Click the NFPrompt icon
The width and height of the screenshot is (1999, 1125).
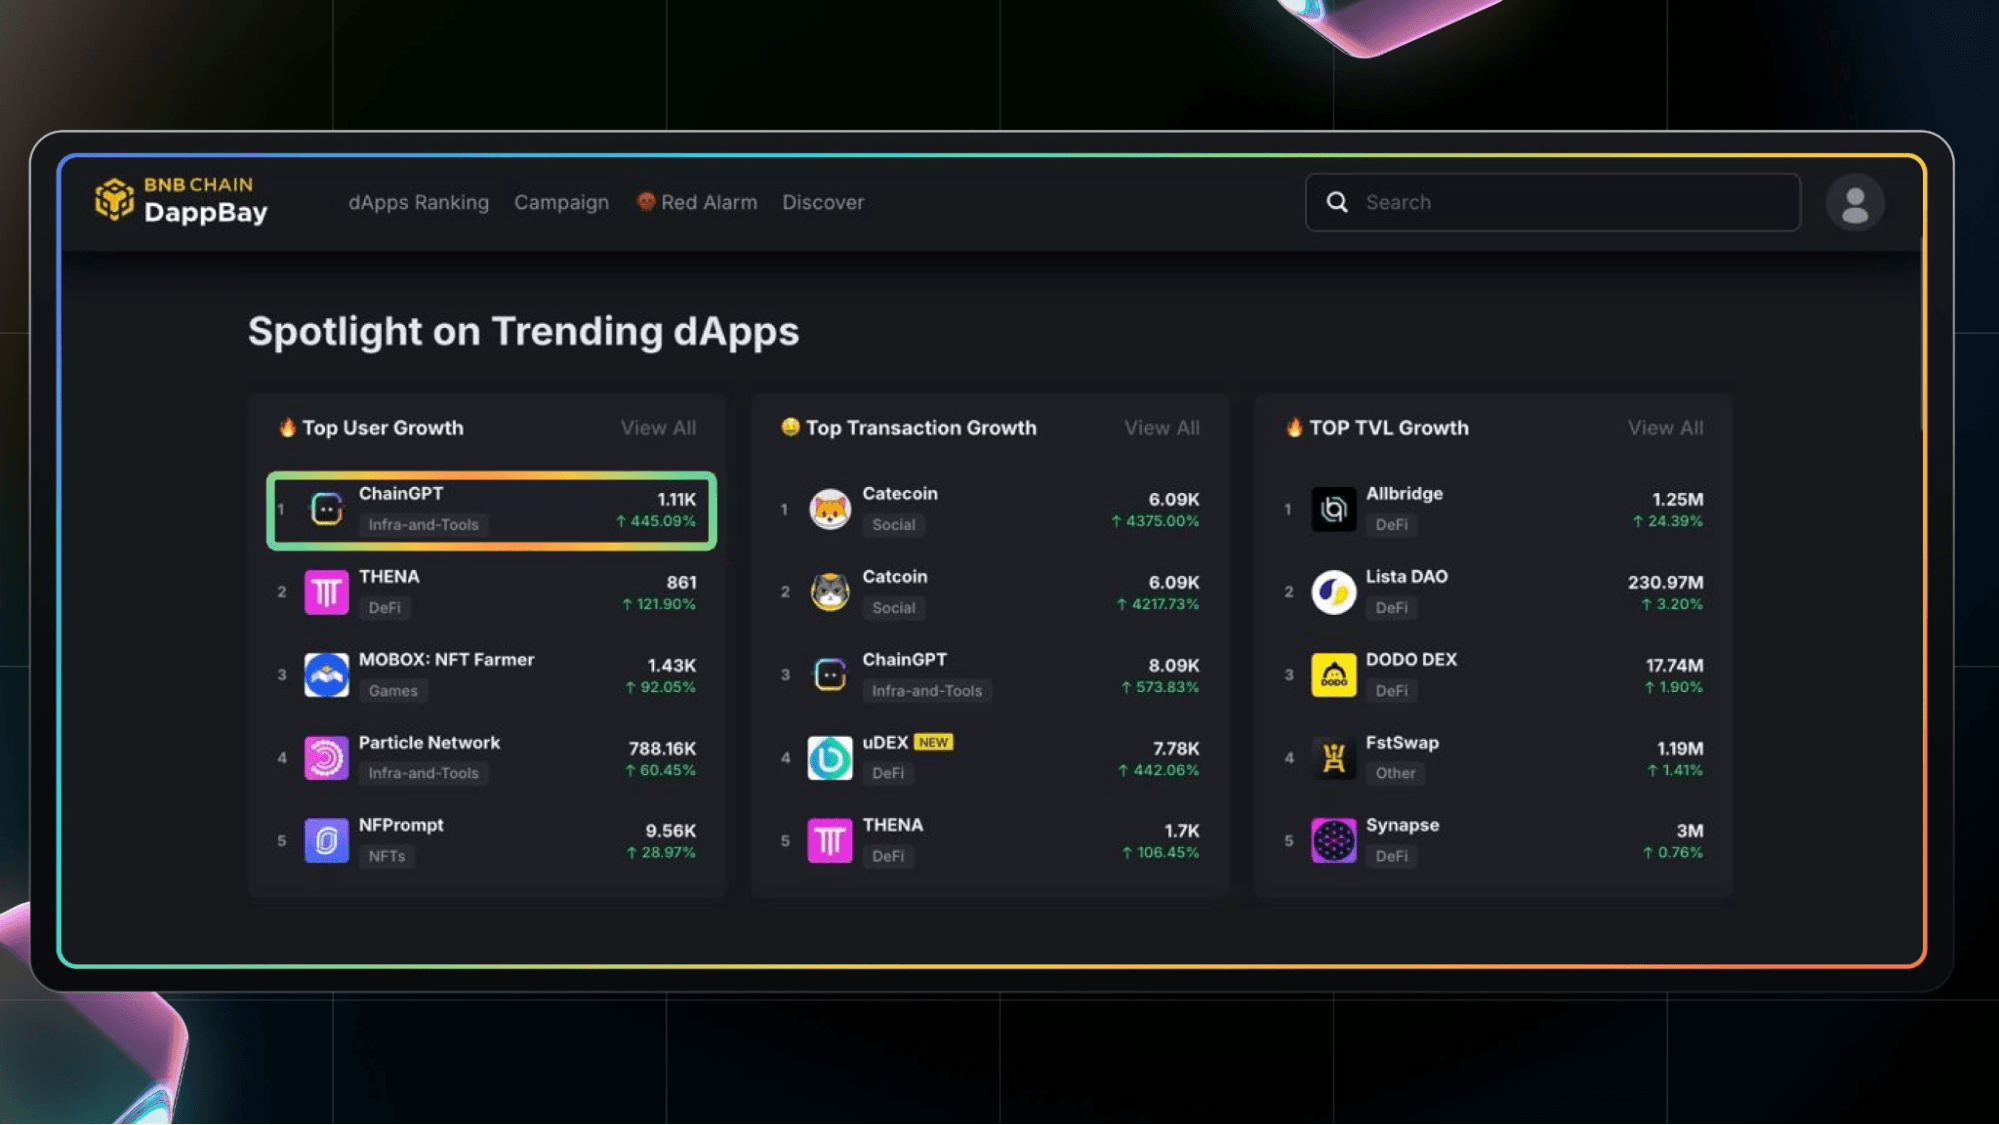coord(326,841)
